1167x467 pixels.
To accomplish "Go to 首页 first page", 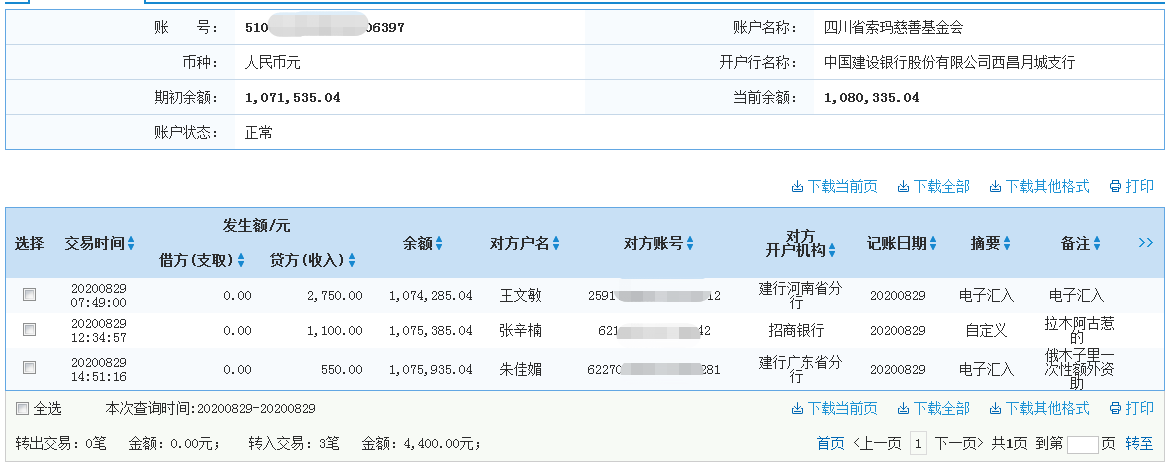I will 831,444.
